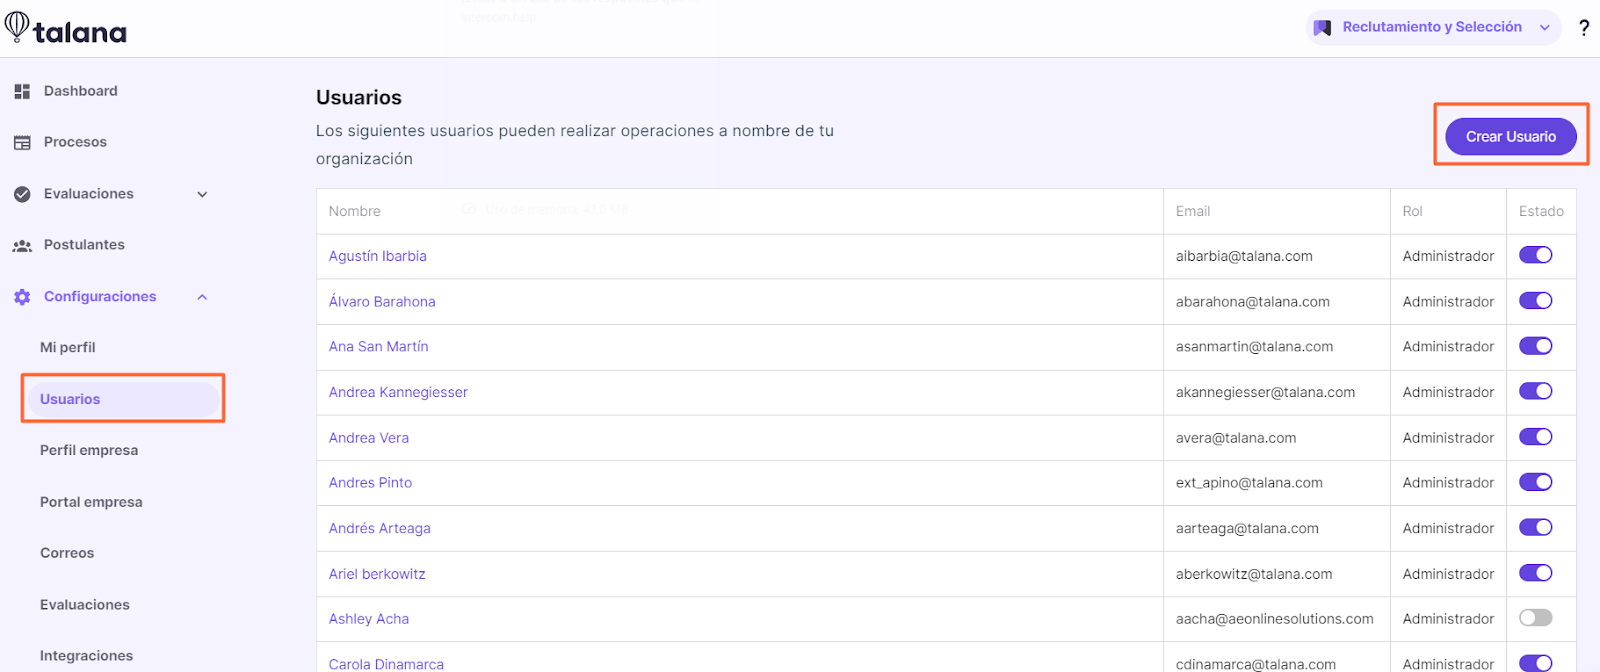The image size is (1600, 672).
Task: Open the user Ashley Acha
Action: 369,619
